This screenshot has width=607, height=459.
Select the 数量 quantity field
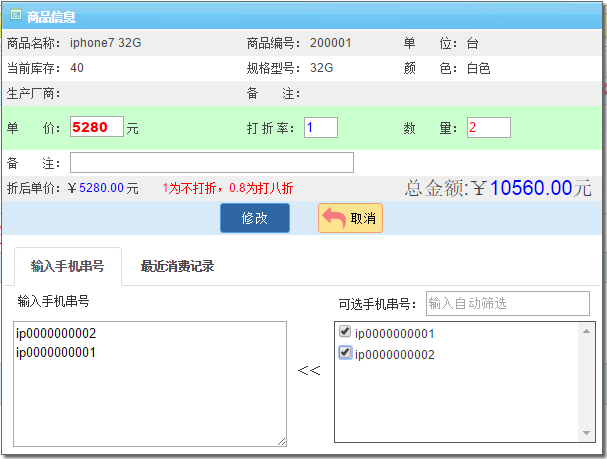488,127
